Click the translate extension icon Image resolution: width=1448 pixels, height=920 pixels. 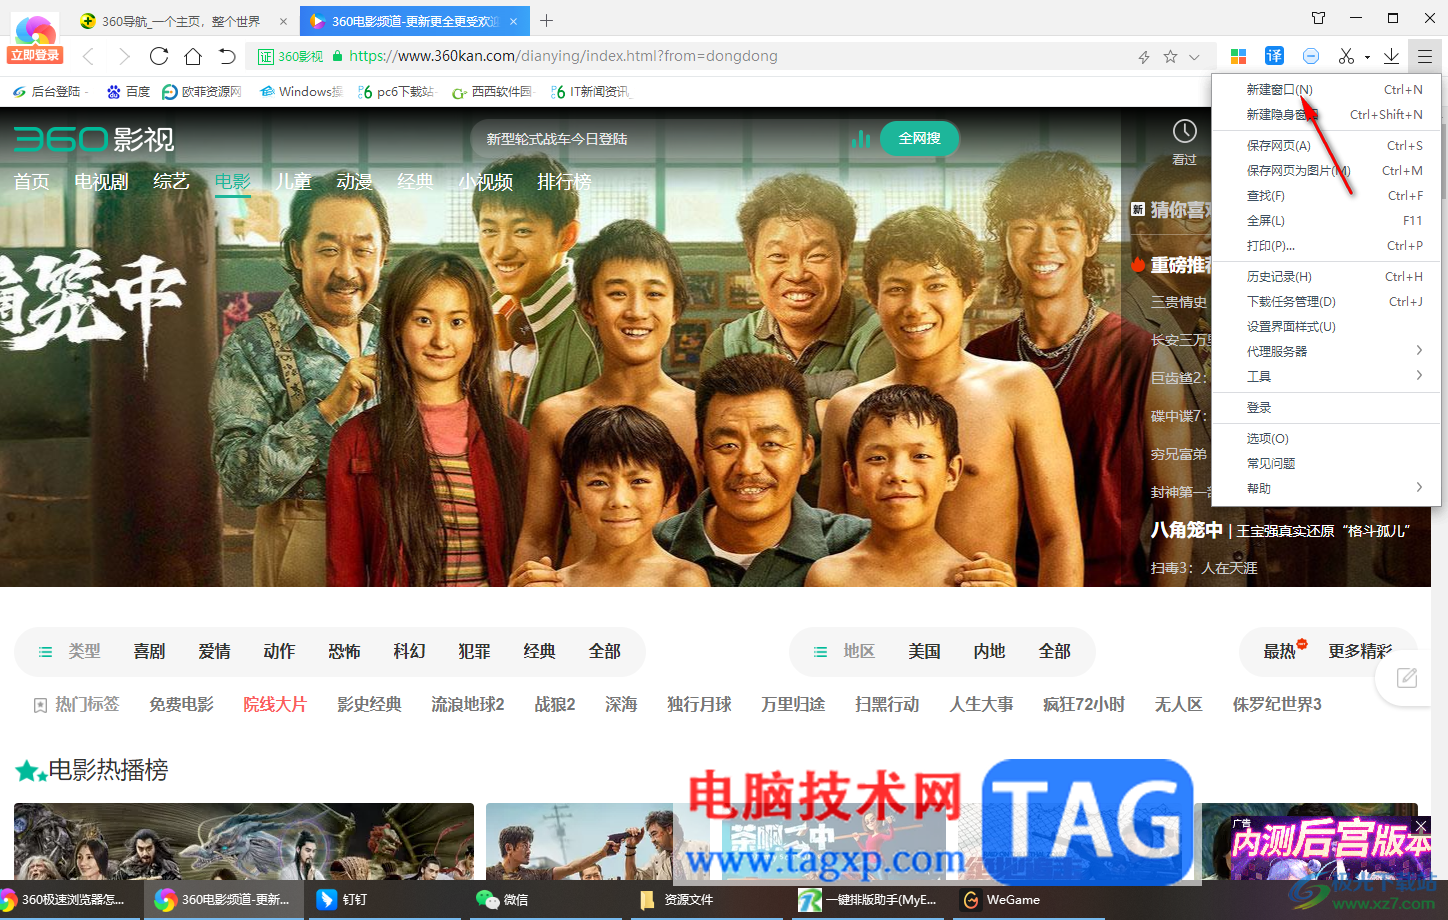pyautogui.click(x=1274, y=56)
